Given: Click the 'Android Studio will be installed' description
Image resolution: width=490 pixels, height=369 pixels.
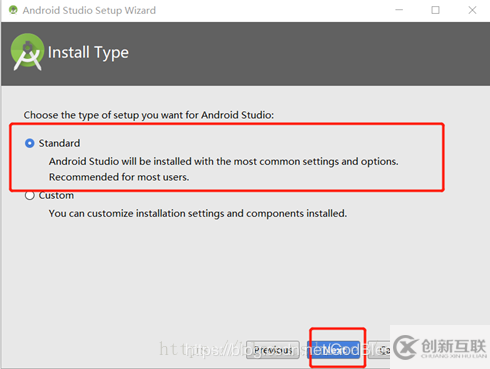Looking at the screenshot, I should [224, 161].
